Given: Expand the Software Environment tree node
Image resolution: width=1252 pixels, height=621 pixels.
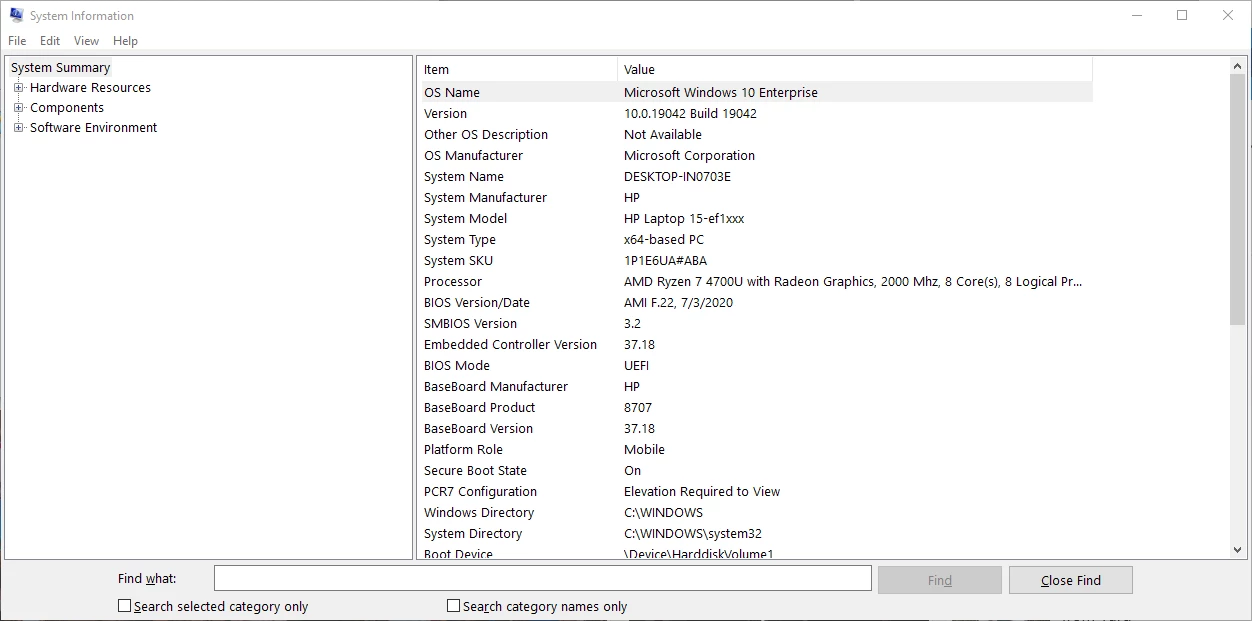Looking at the screenshot, I should tap(18, 128).
